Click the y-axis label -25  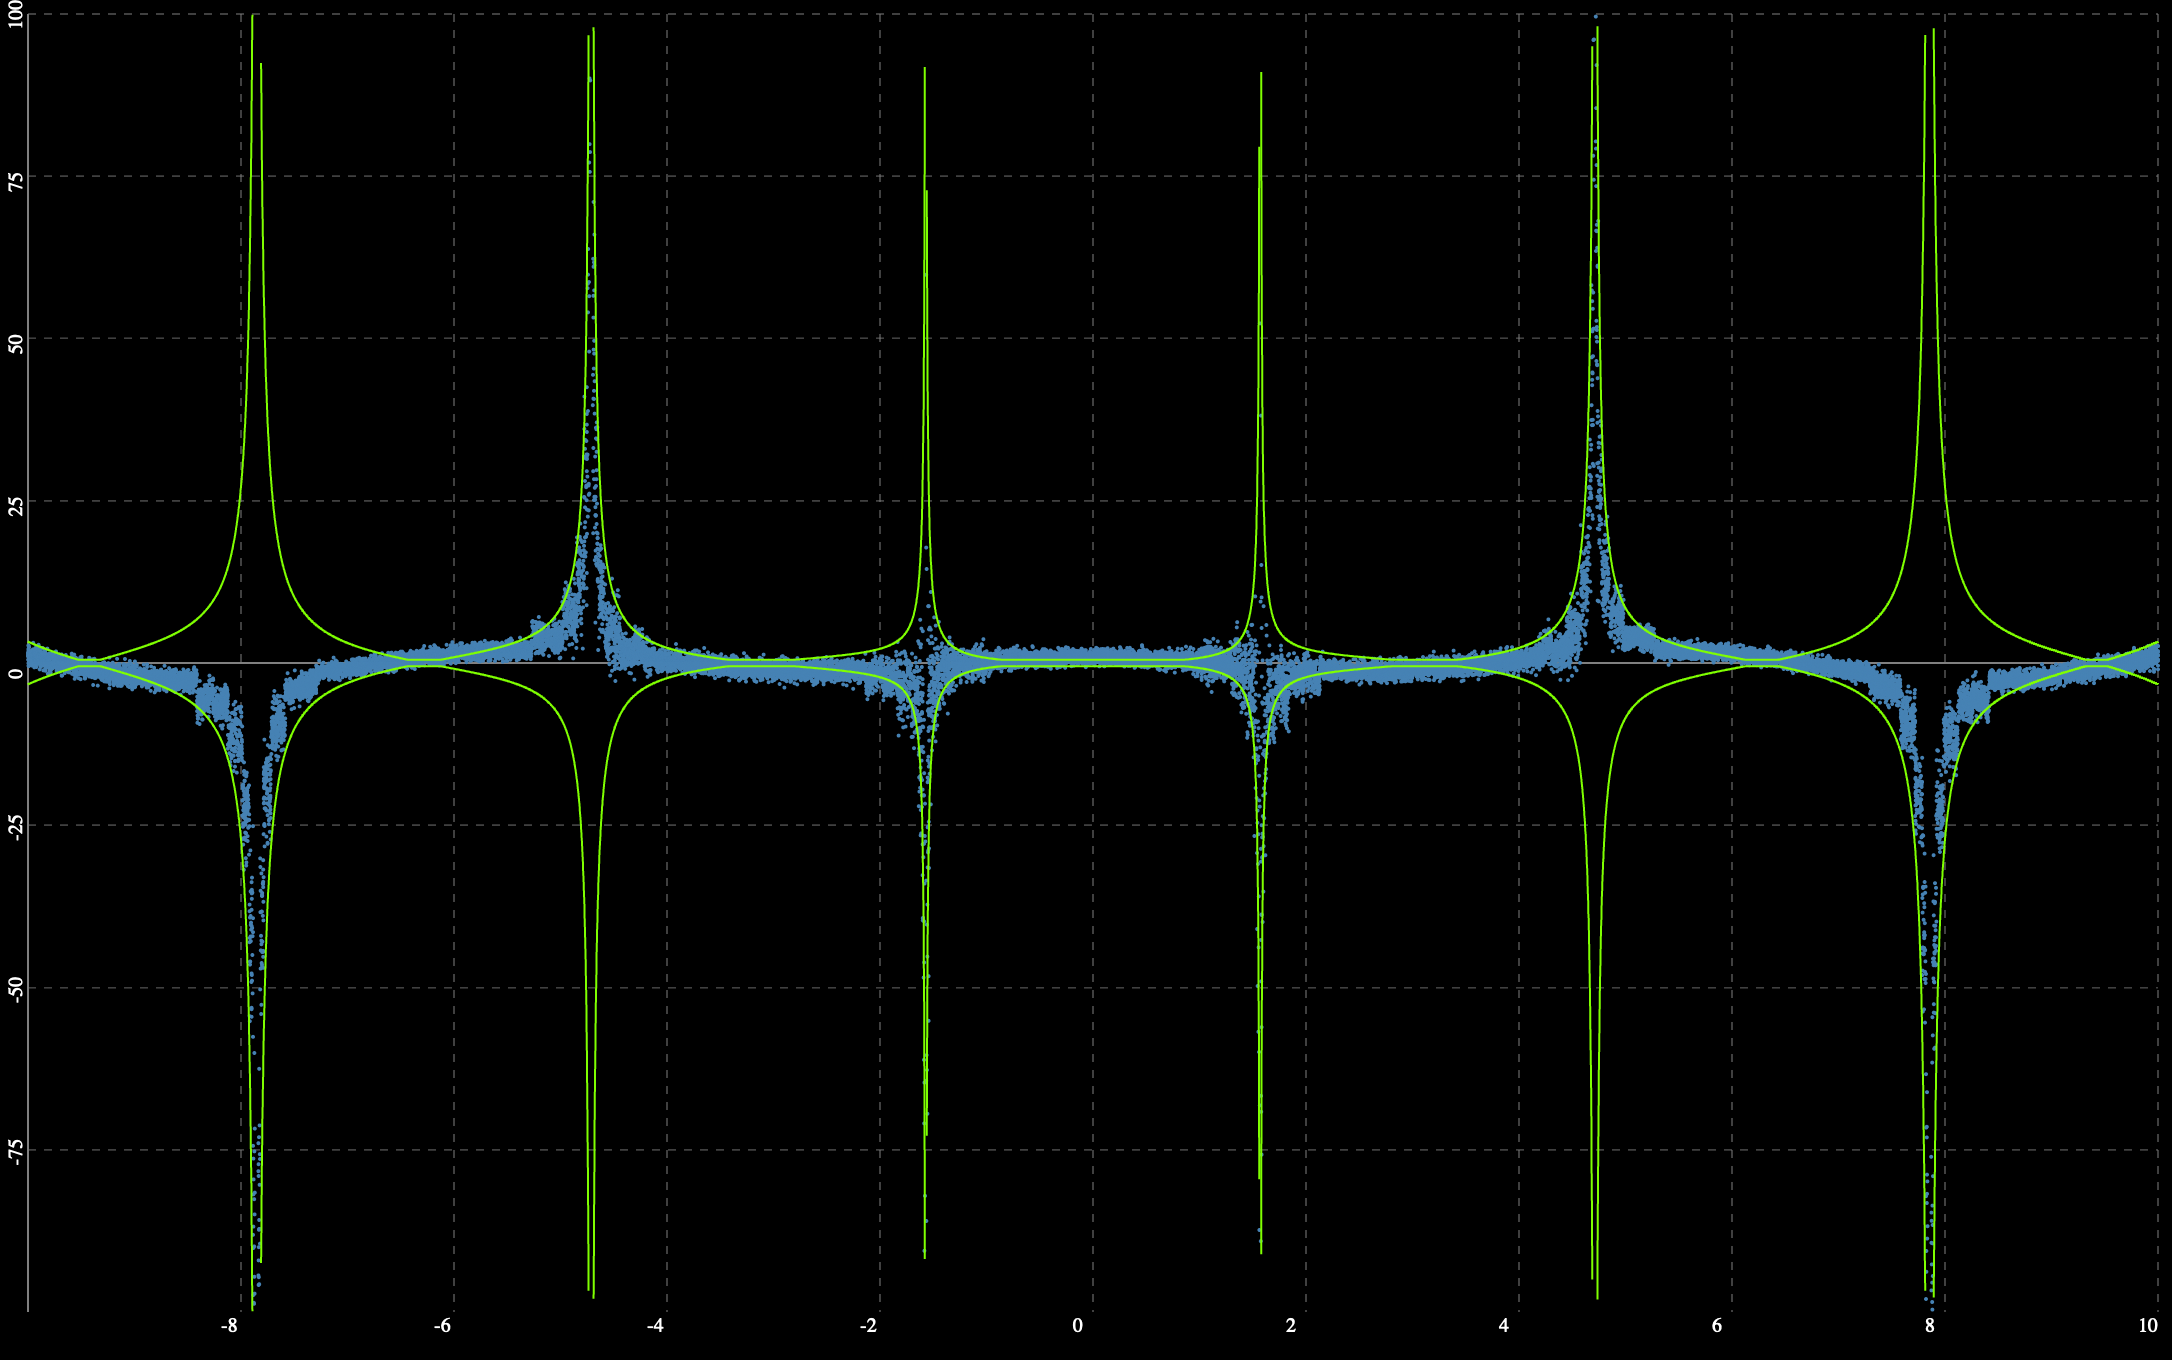click(15, 828)
